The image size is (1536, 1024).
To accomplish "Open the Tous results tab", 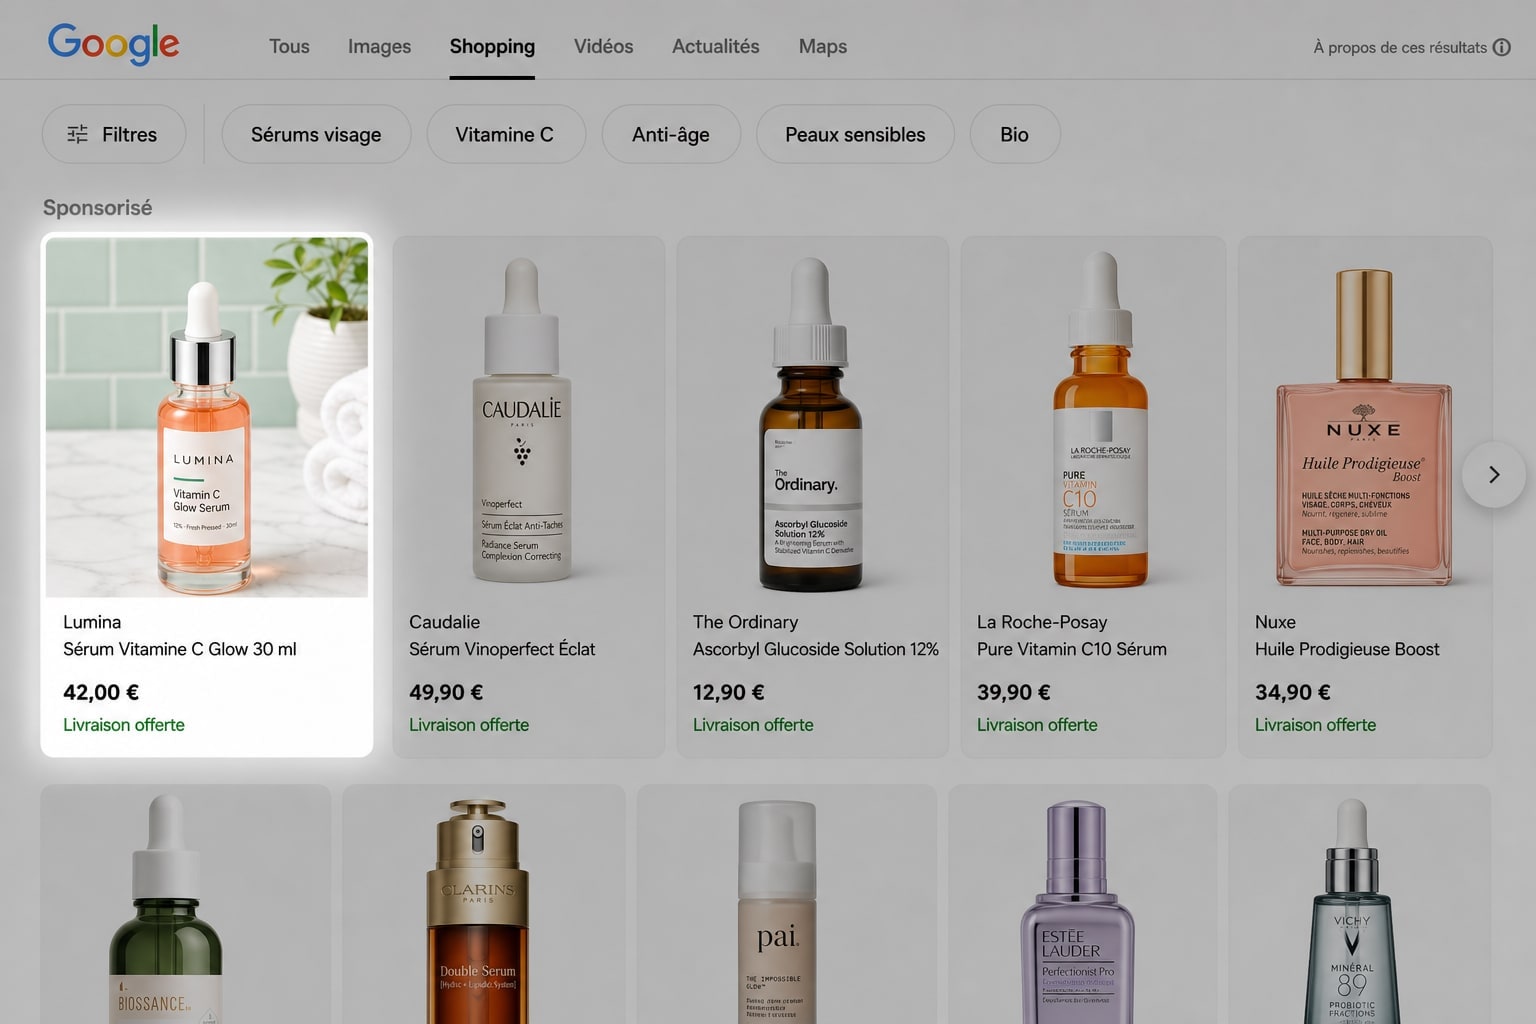I will [x=289, y=46].
